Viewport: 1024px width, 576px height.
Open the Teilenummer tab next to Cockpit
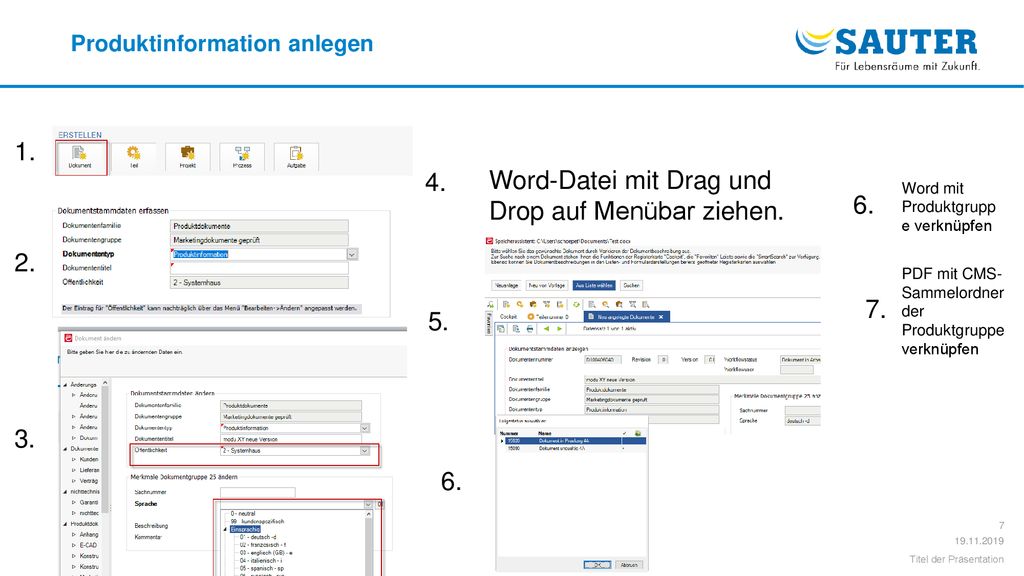pos(547,317)
